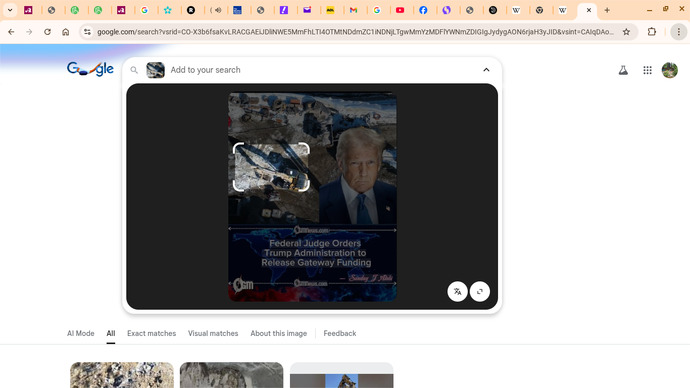Switch to the yellow icon tab
The width and height of the screenshot is (690, 388).
[x=330, y=10]
